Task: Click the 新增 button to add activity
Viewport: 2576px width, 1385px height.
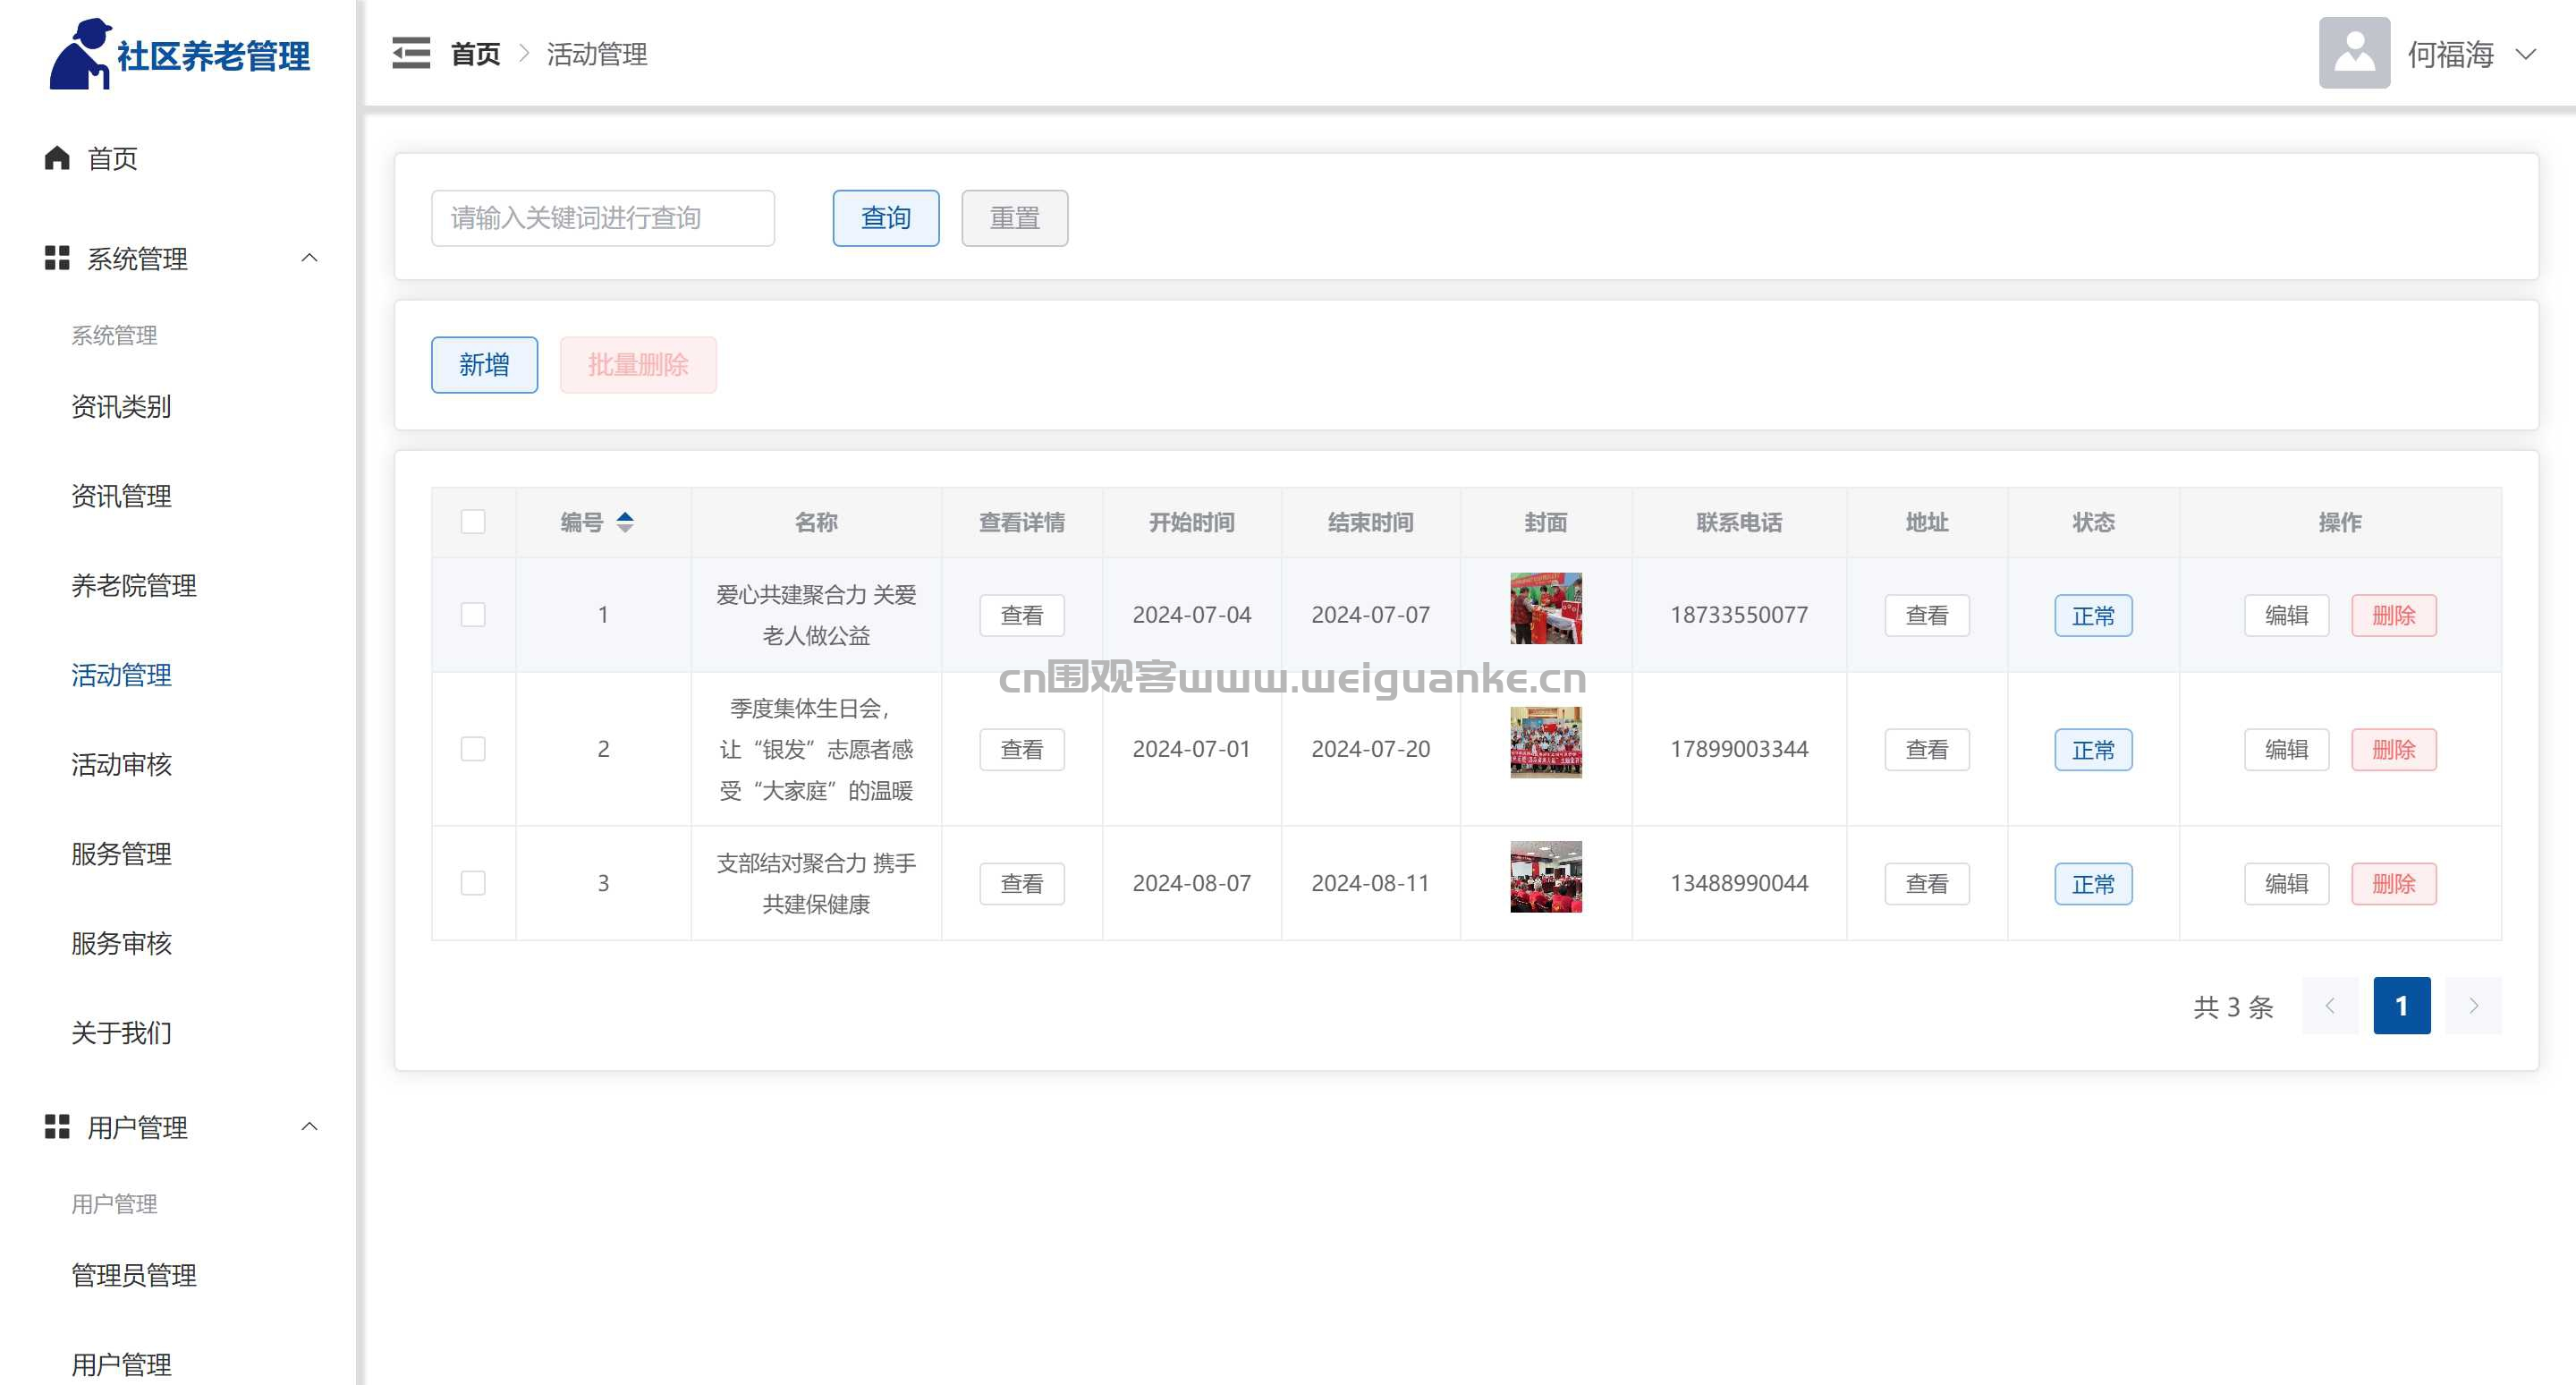Action: click(484, 364)
